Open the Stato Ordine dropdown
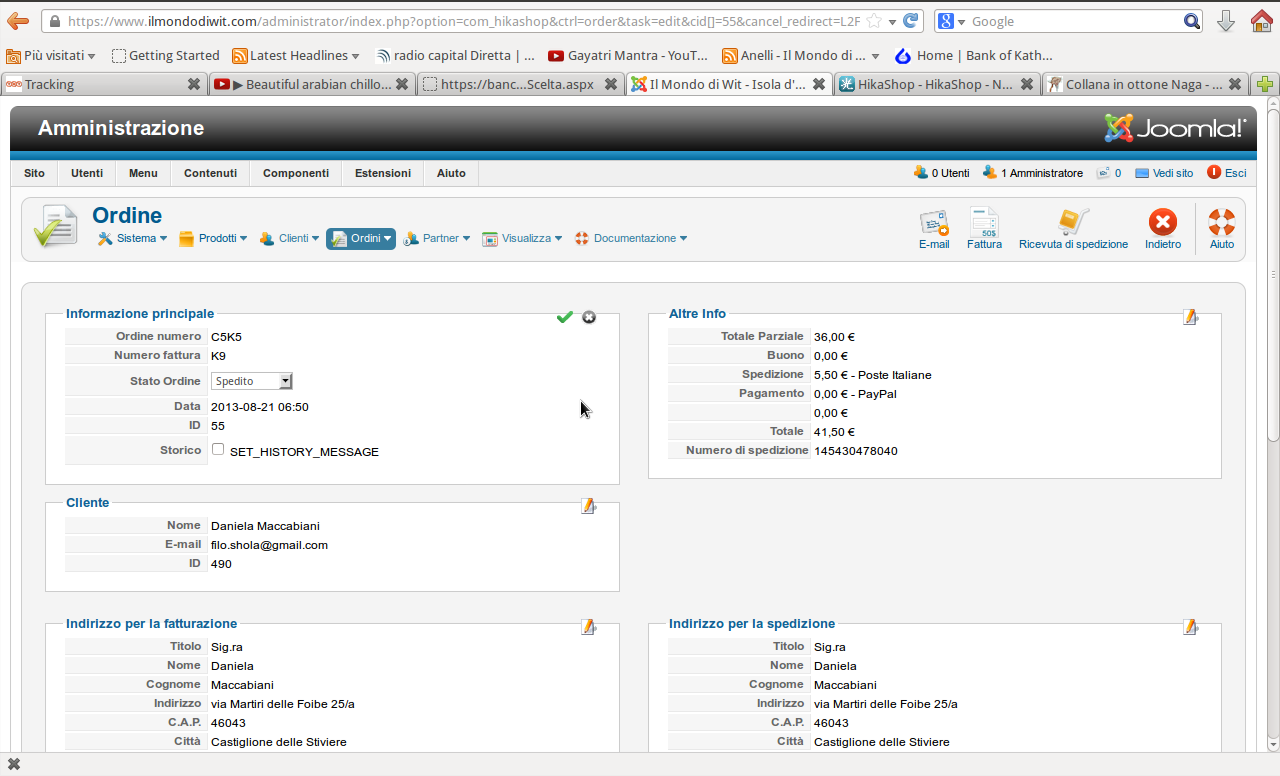Screen dimensions: 1280x776 (252, 381)
